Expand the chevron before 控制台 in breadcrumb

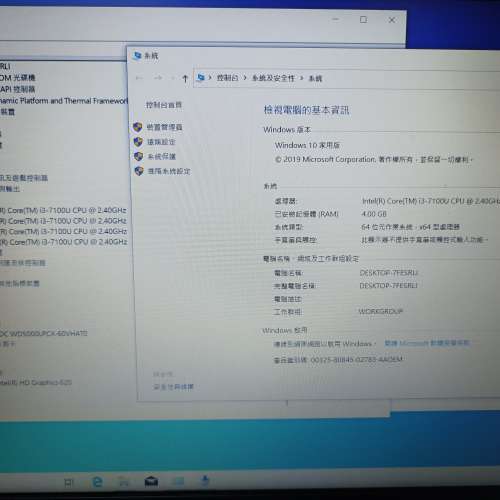coord(210,78)
